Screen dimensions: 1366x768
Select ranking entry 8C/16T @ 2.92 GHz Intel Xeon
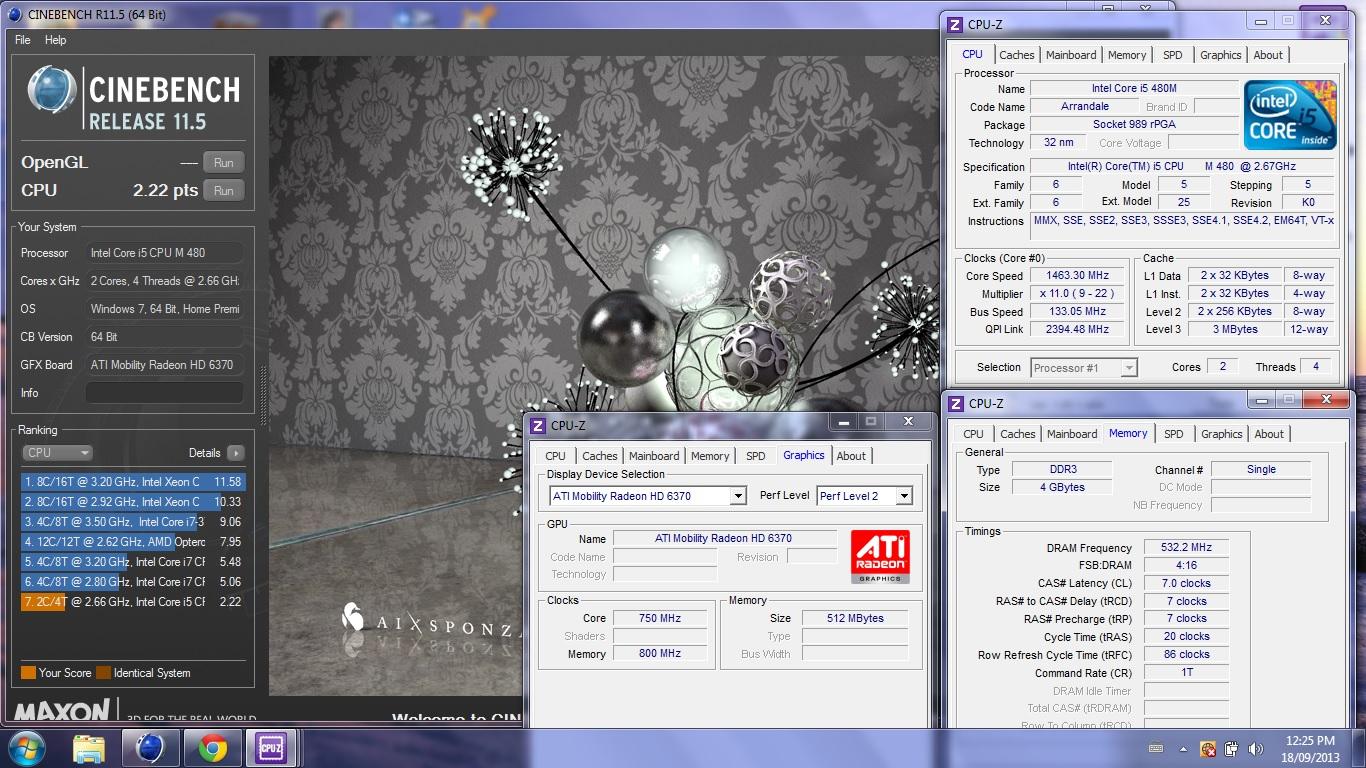click(x=132, y=502)
